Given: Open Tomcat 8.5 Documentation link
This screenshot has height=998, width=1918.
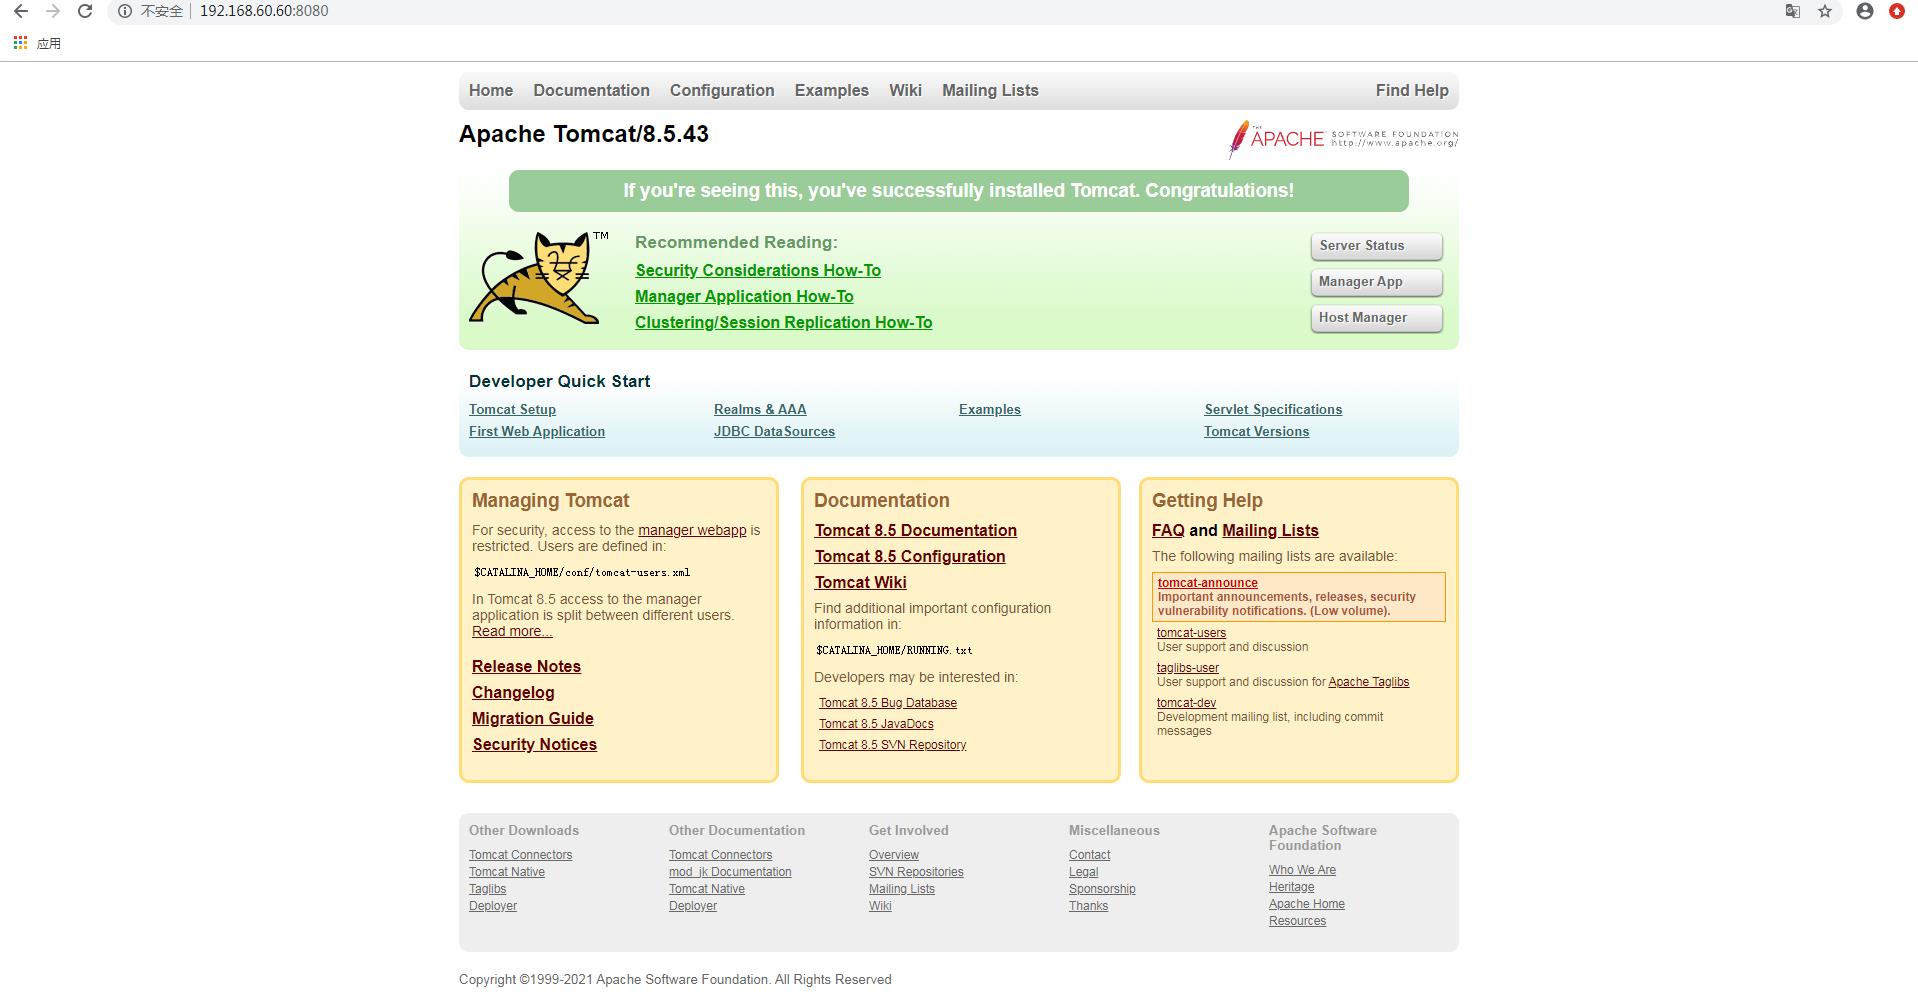Looking at the screenshot, I should pyautogui.click(x=915, y=530).
